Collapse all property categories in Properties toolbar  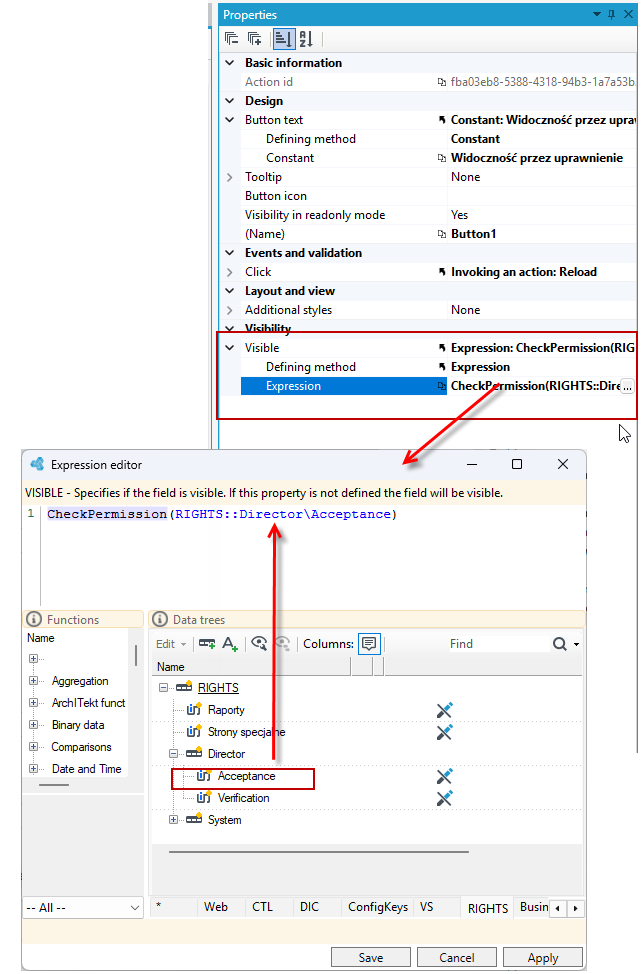(x=231, y=39)
